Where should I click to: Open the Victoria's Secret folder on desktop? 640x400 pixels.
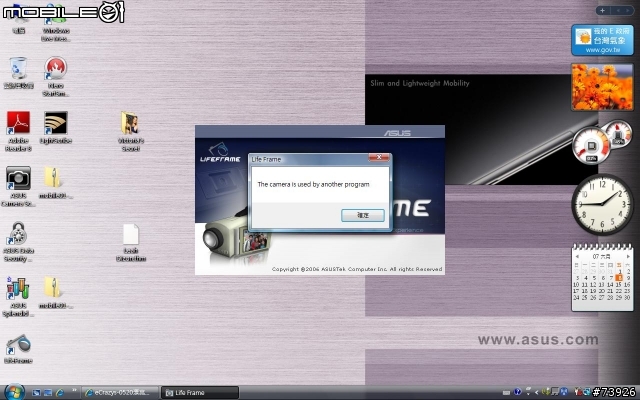131,131
